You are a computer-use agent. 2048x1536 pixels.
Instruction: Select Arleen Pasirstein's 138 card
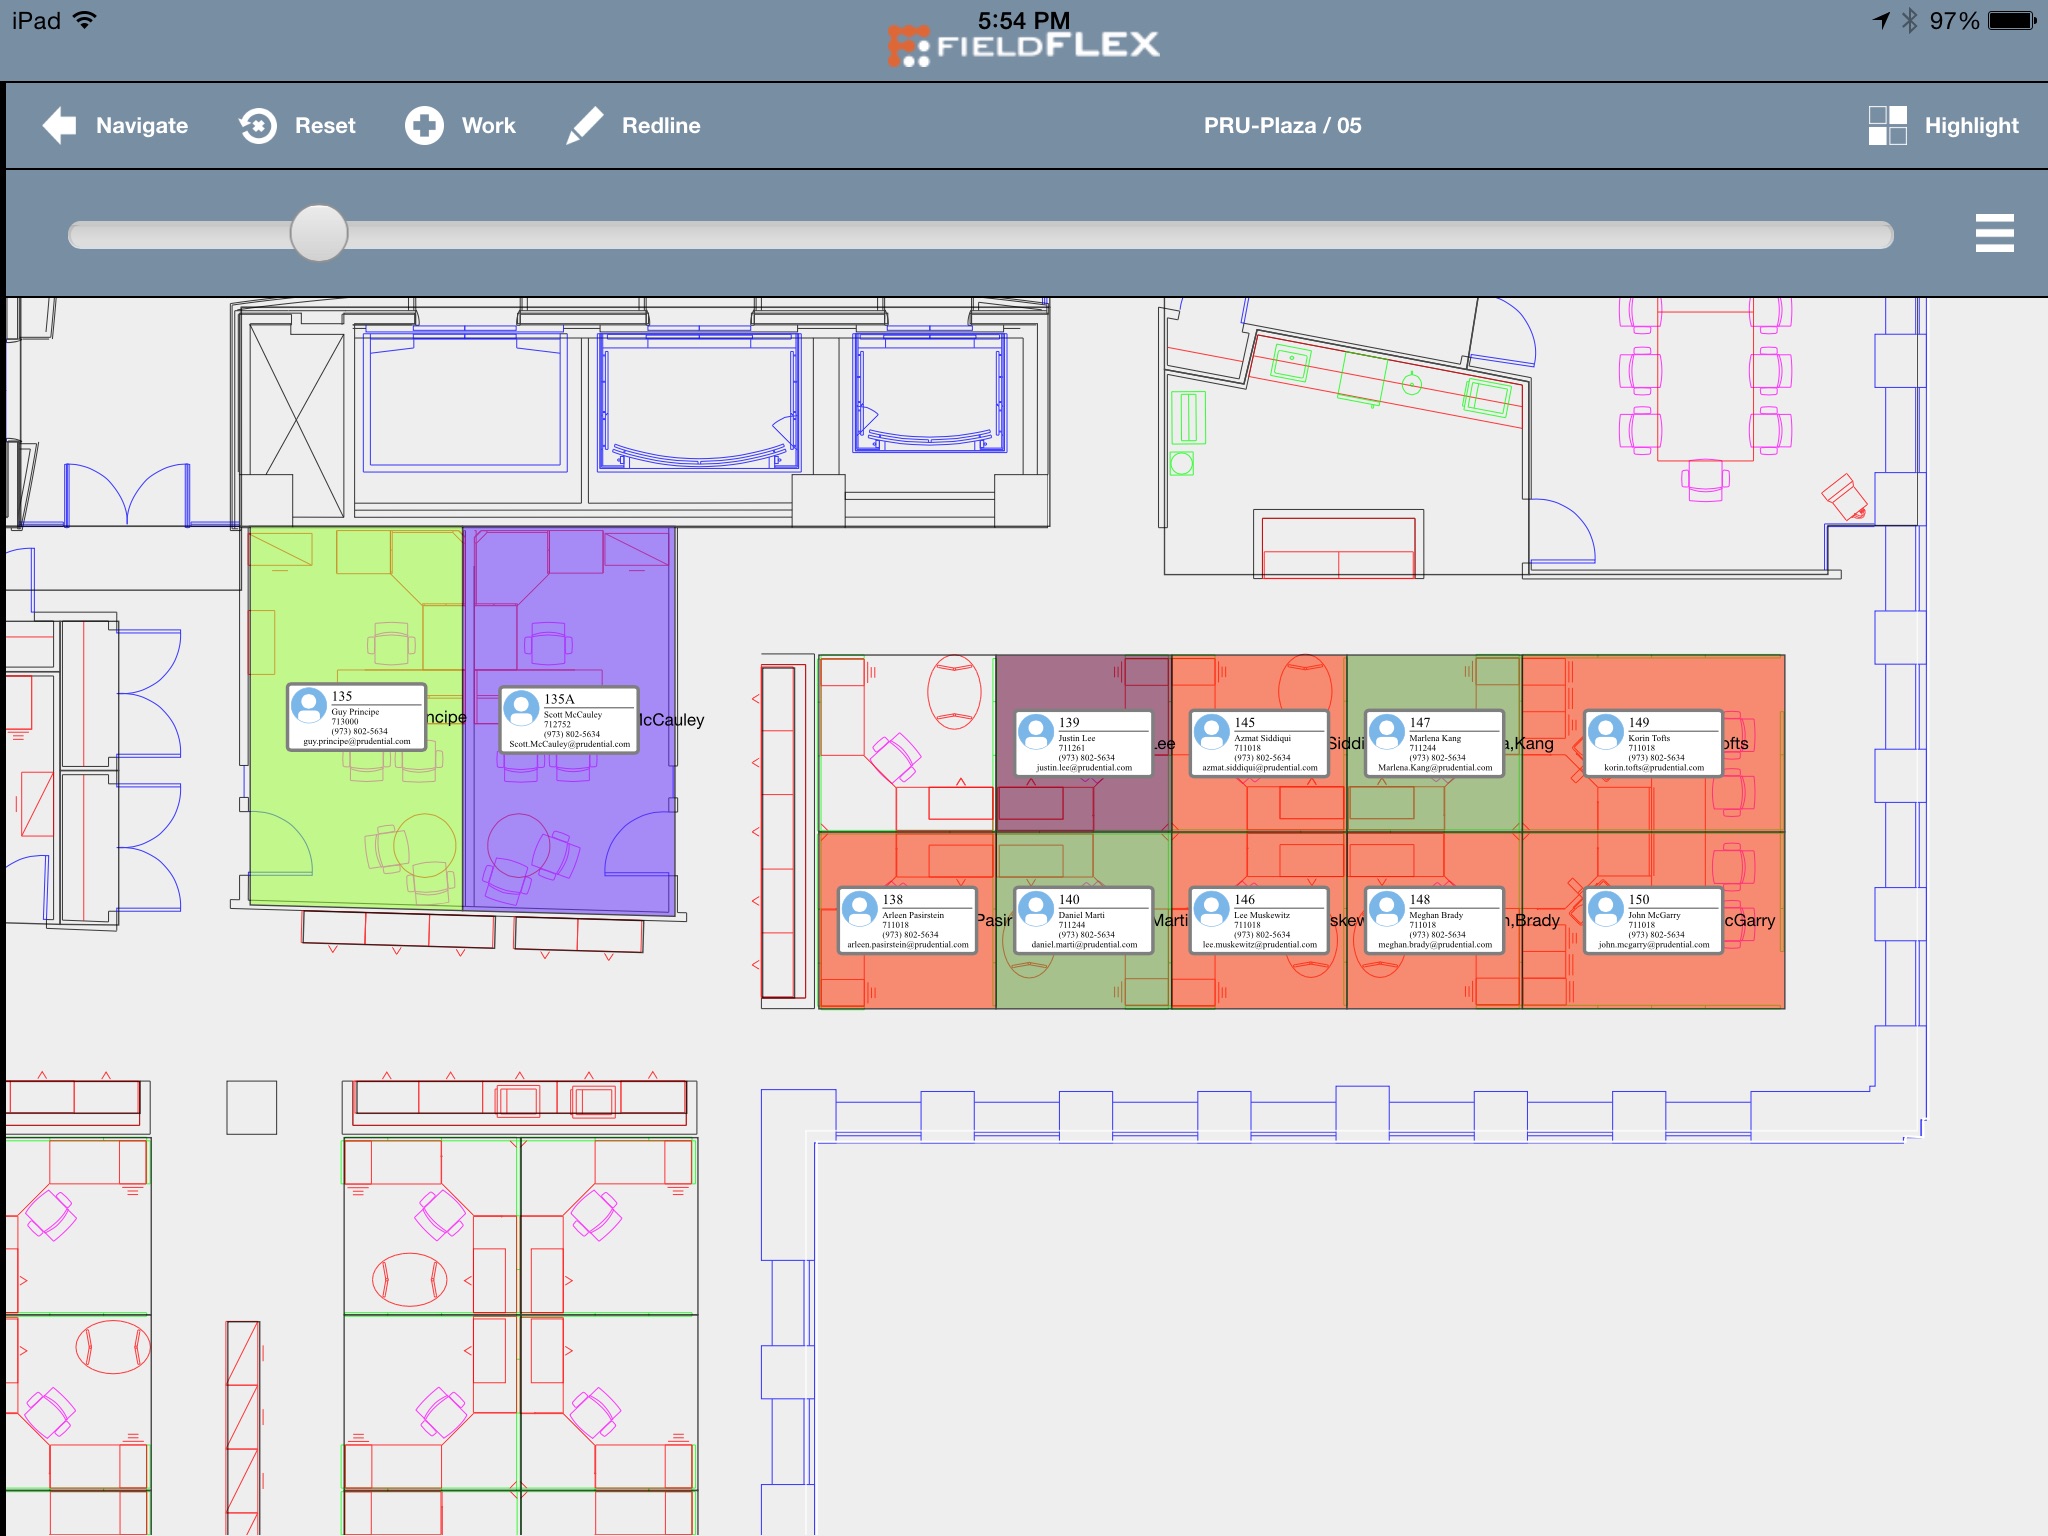click(x=907, y=921)
